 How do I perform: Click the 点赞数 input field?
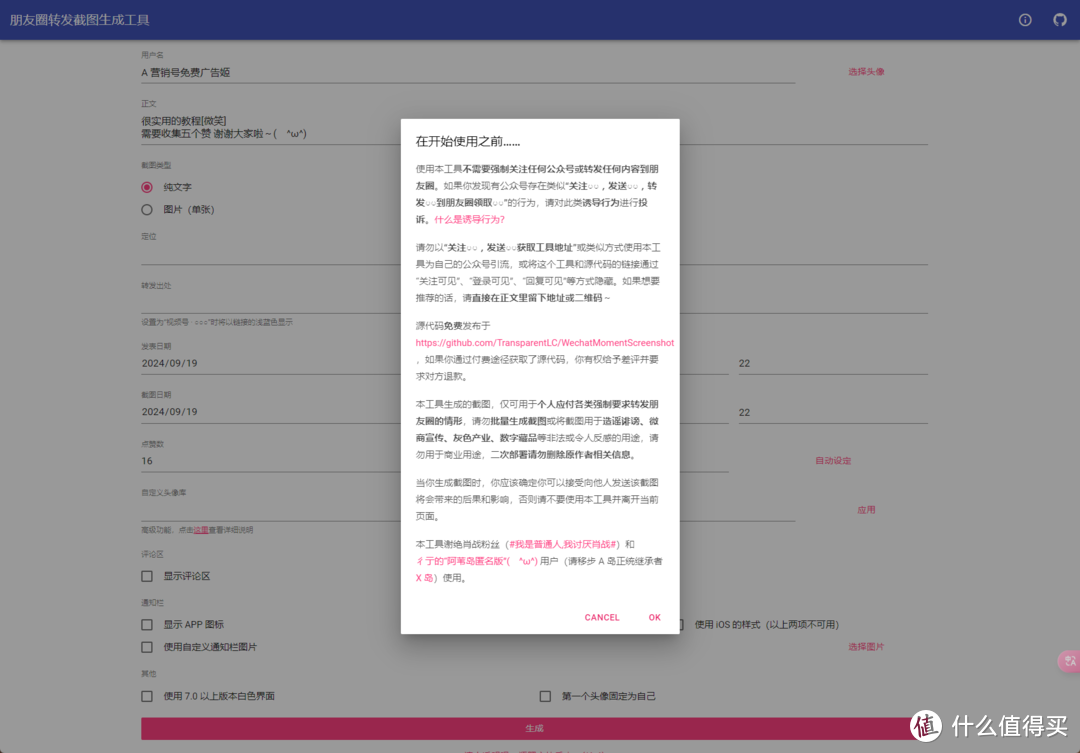click(x=270, y=461)
